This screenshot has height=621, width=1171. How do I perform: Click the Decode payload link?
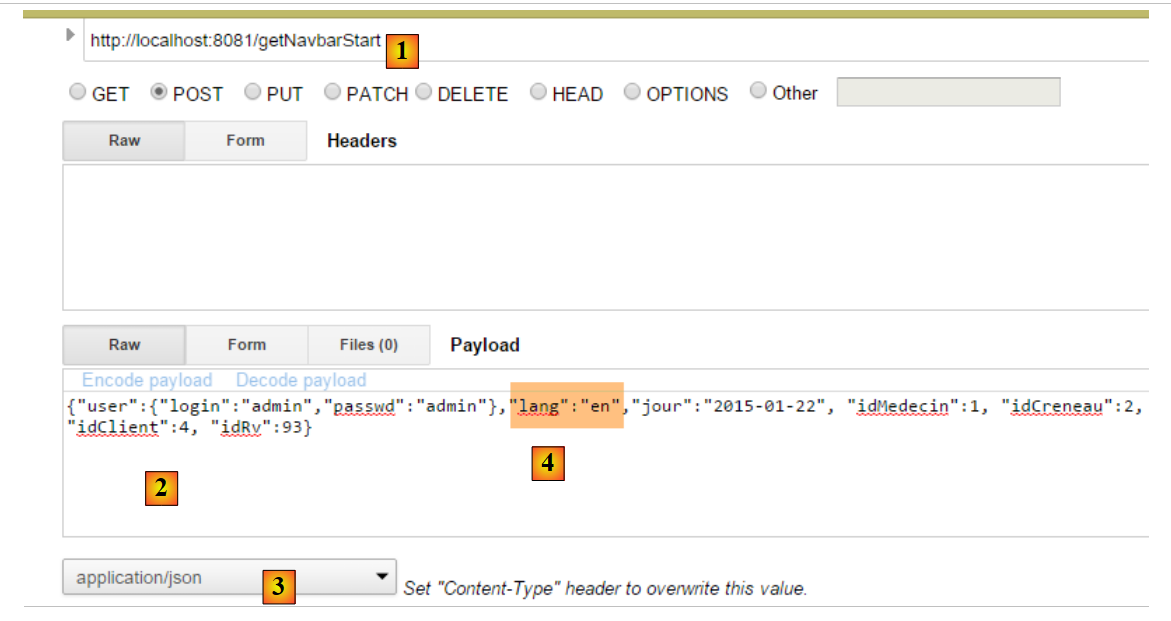tap(301, 380)
